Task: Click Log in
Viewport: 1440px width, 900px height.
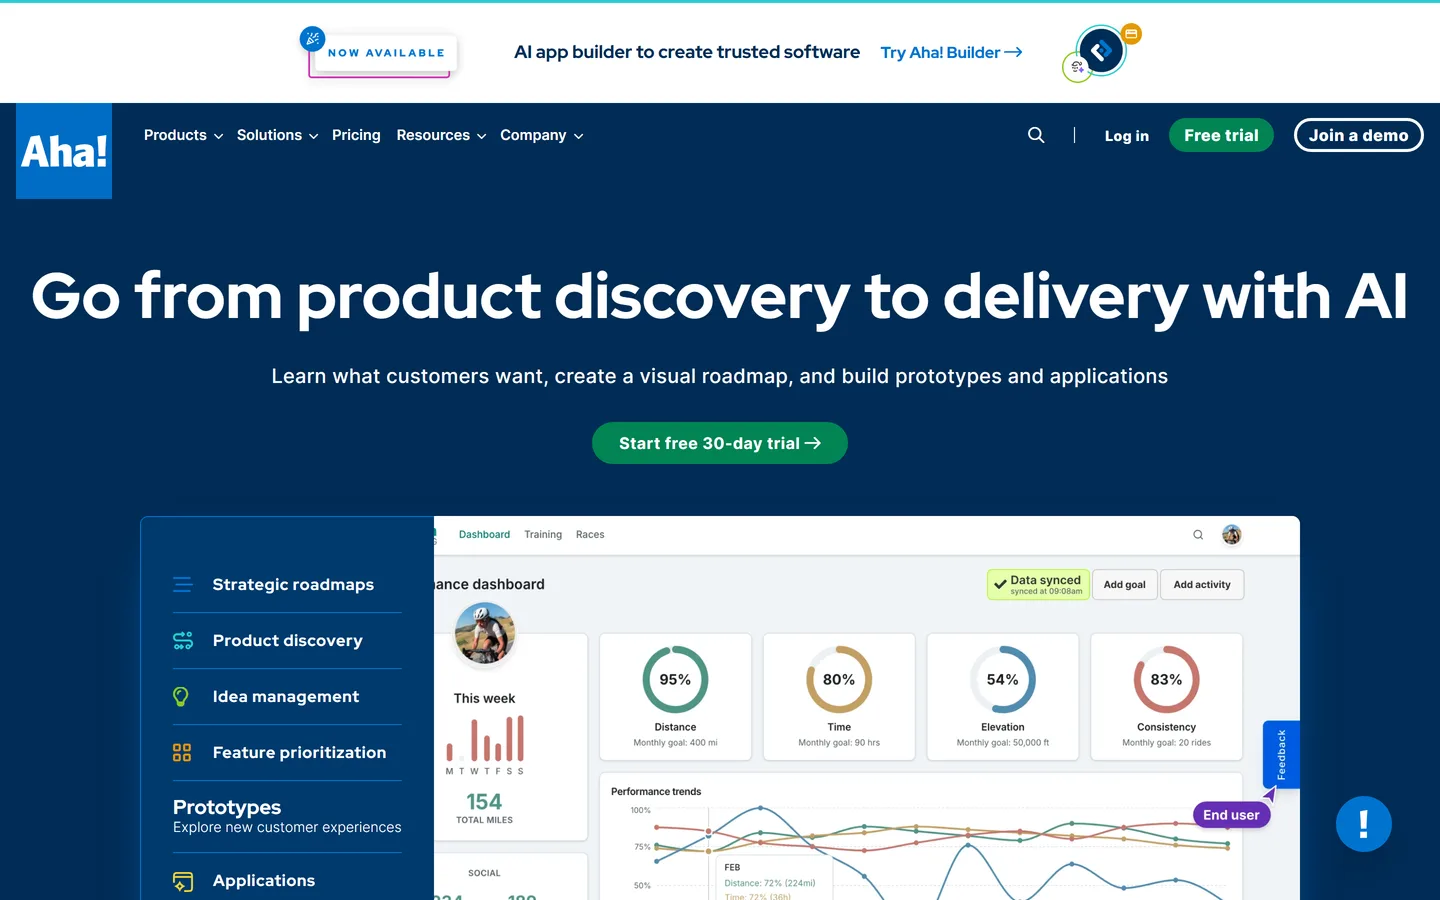Action: tap(1126, 136)
